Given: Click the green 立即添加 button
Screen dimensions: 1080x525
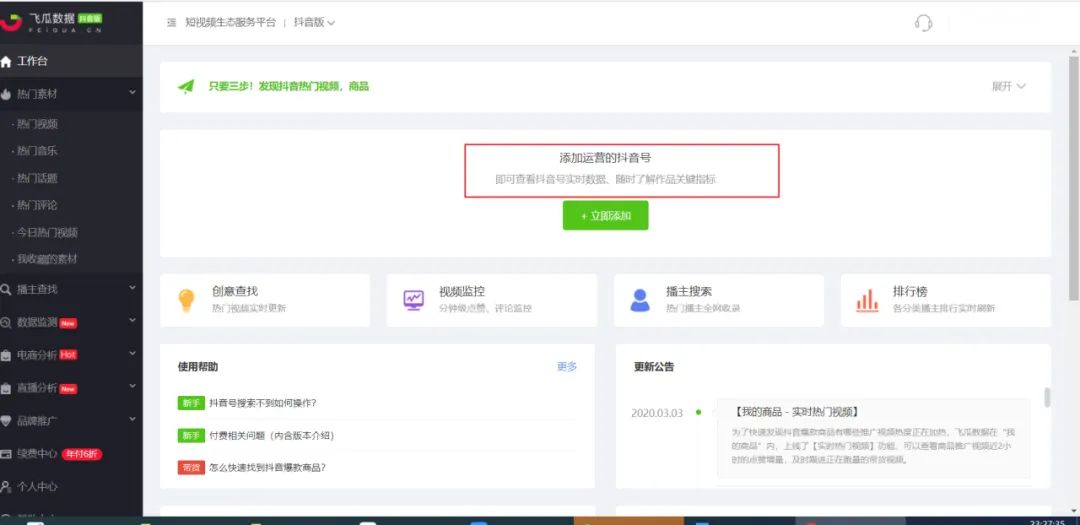Looking at the screenshot, I should tap(605, 215).
